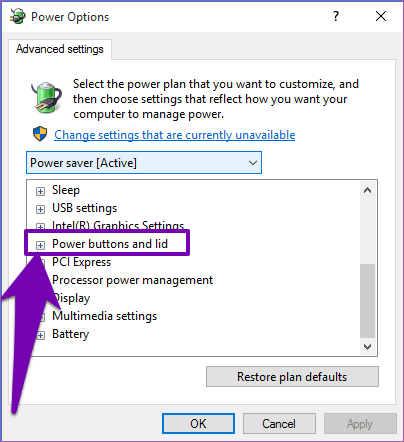This screenshot has height=442, width=404.
Task: Click the help question mark icon
Action: point(336,16)
